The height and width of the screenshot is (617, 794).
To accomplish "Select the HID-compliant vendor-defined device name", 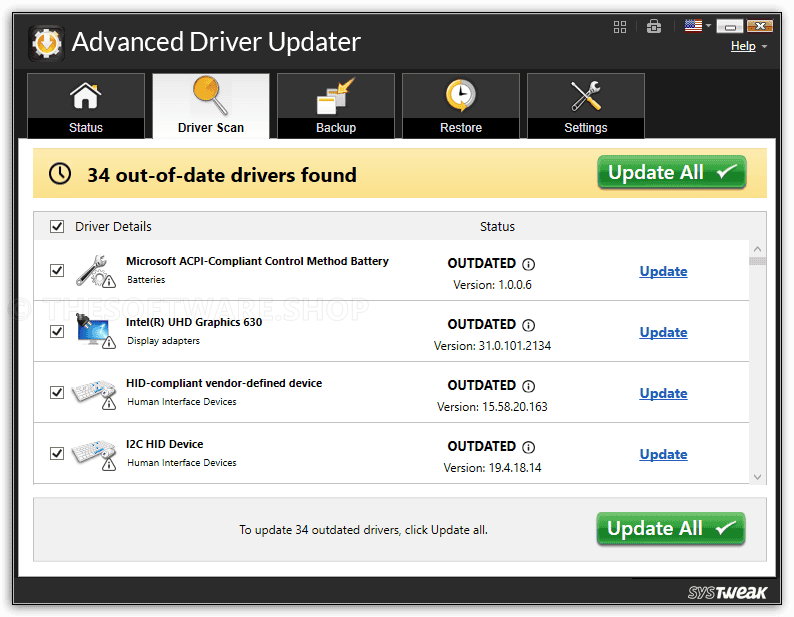I will (x=224, y=383).
